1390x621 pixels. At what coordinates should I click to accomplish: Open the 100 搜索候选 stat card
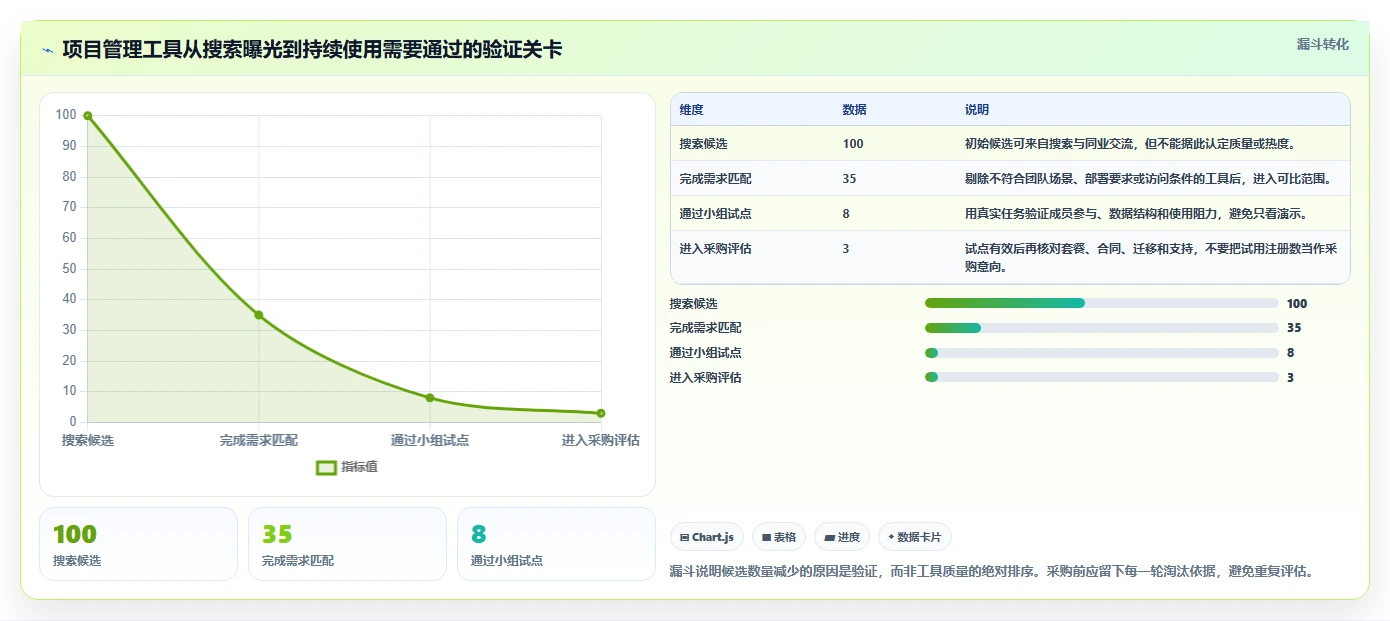coord(138,544)
